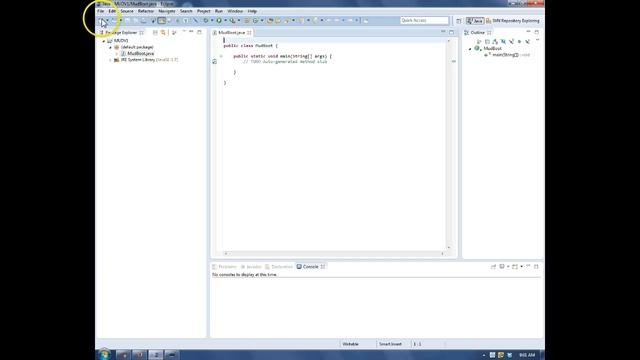Pin the console with Pin Console icon
The image size is (640, 360).
coord(493,267)
